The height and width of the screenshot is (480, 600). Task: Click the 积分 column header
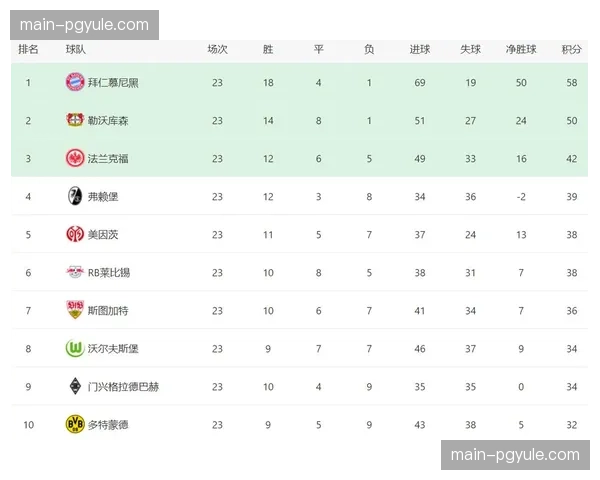pyautogui.click(x=571, y=49)
